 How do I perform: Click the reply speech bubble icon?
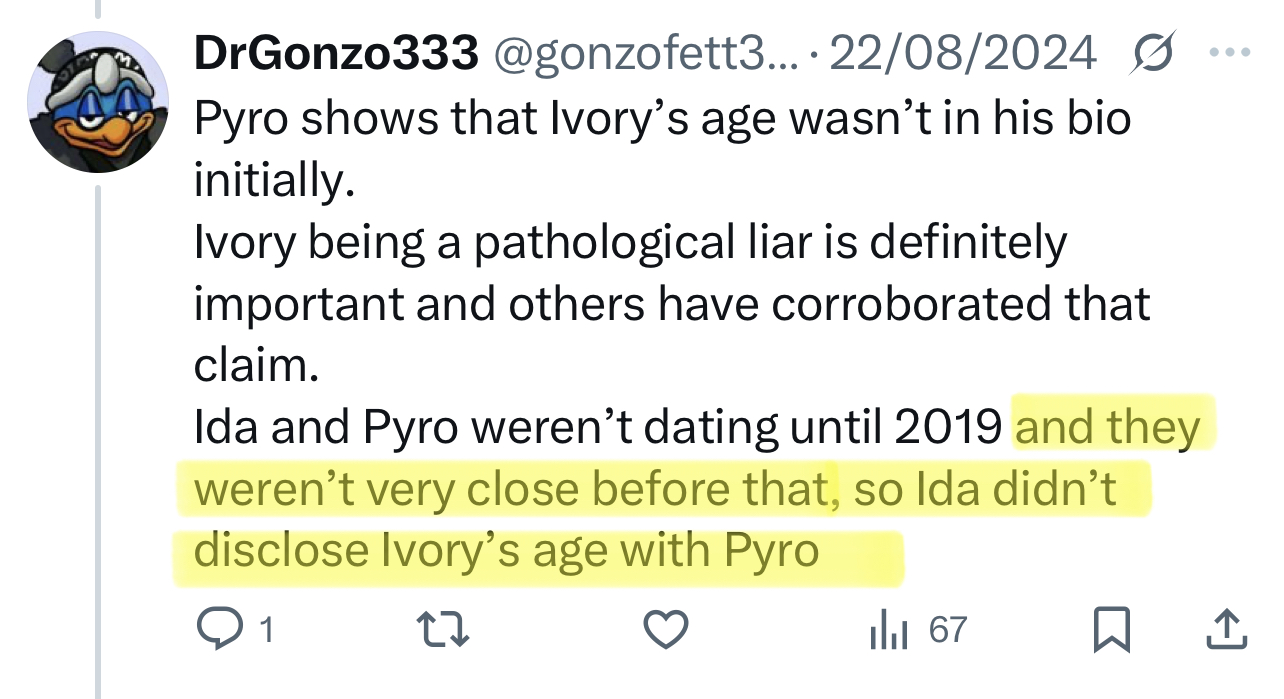217,629
